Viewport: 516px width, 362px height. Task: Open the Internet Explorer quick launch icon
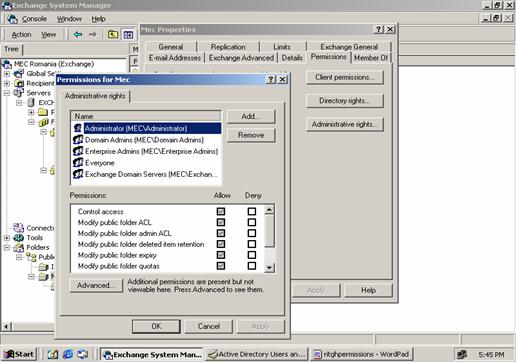pyautogui.click(x=68, y=354)
